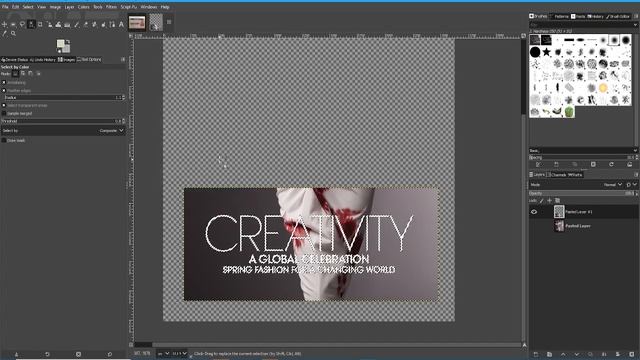Select the Crop tool icon
Viewport: 640px width, 360px height.
tap(40, 24)
